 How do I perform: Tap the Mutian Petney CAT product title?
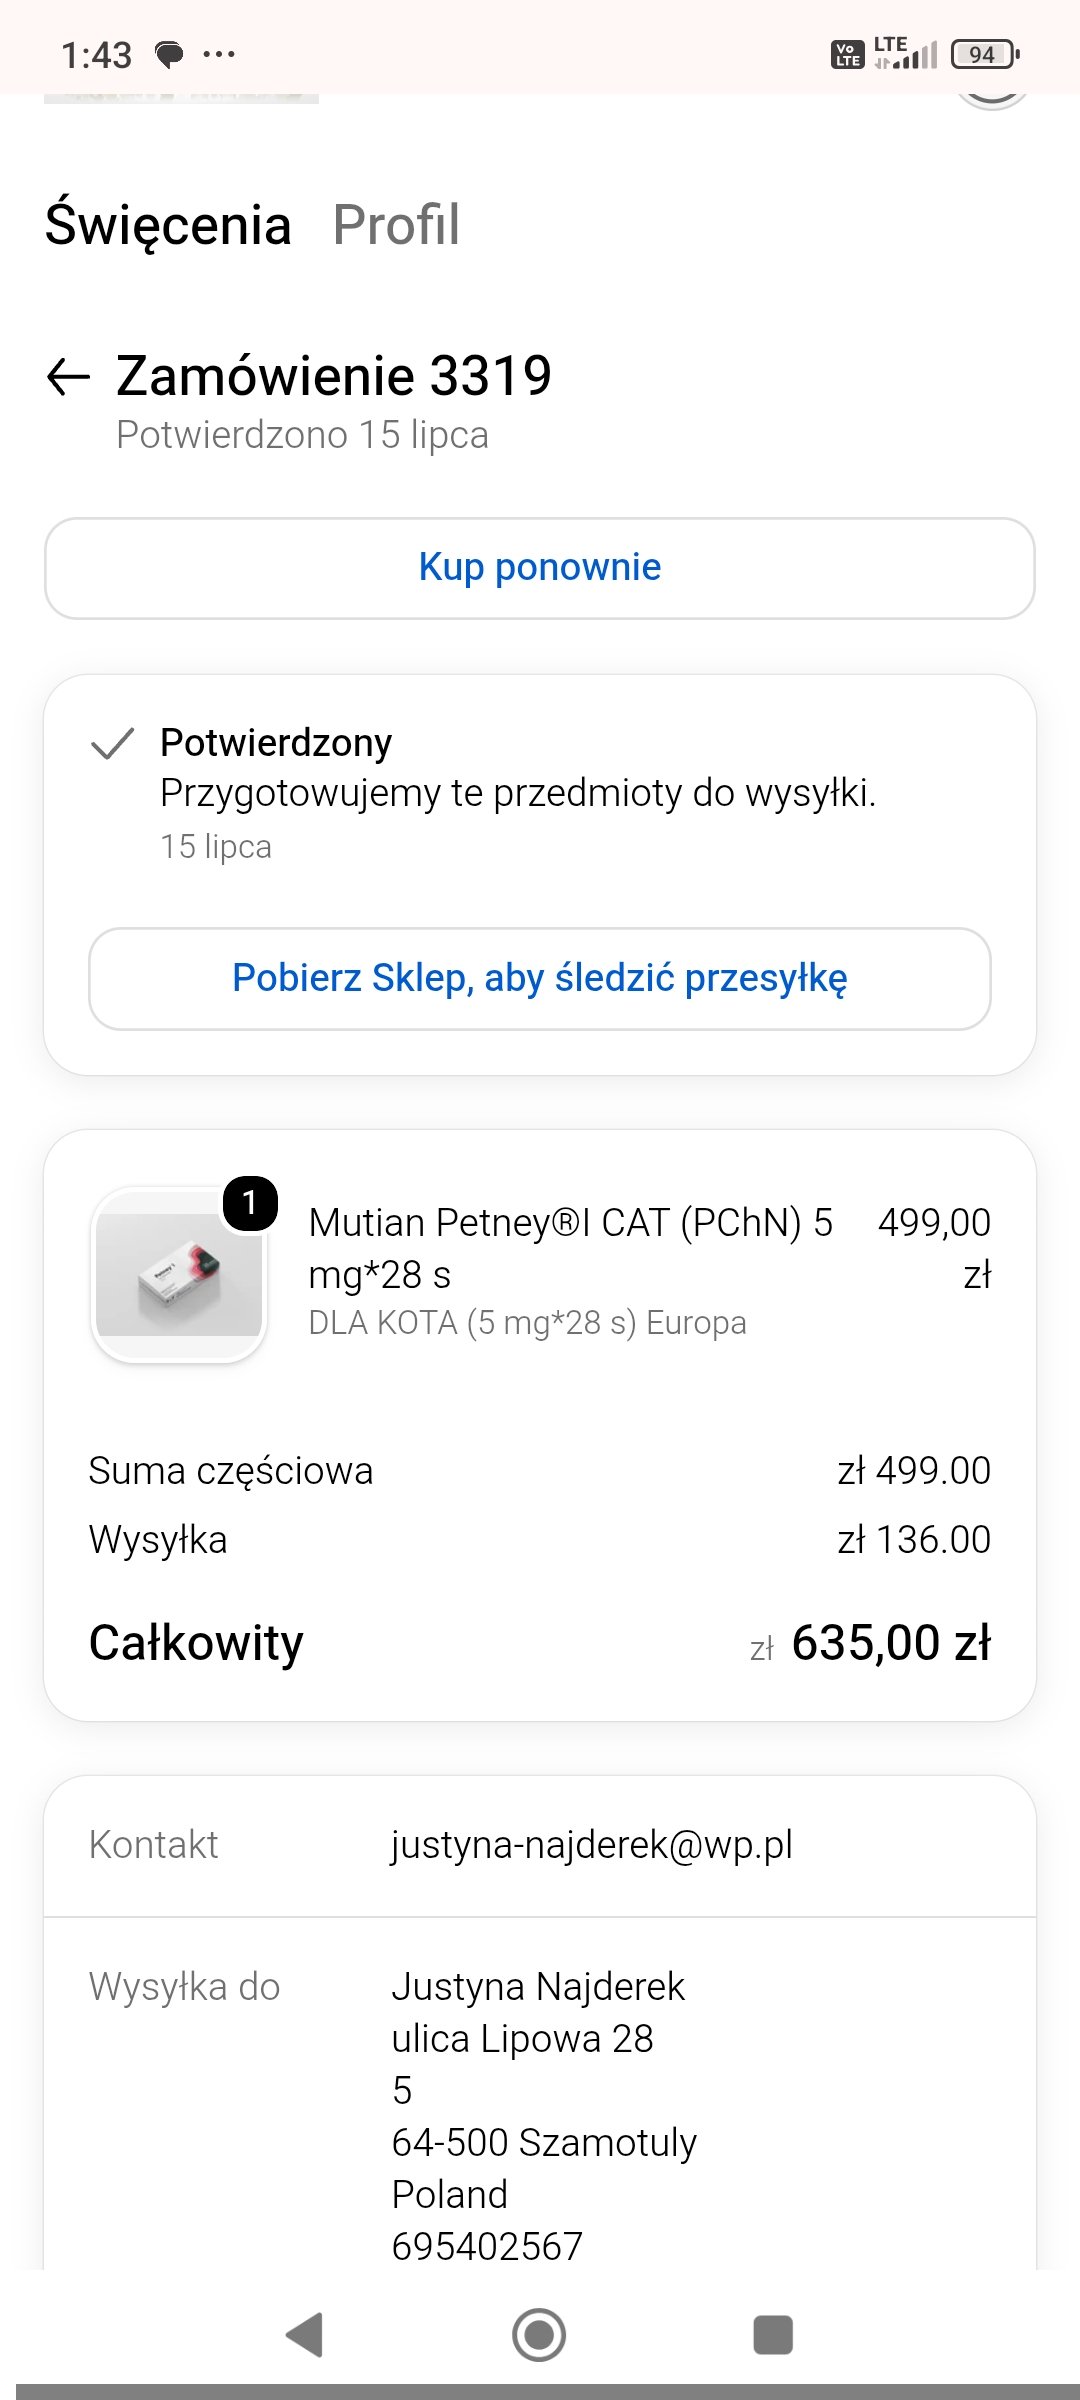571,1248
